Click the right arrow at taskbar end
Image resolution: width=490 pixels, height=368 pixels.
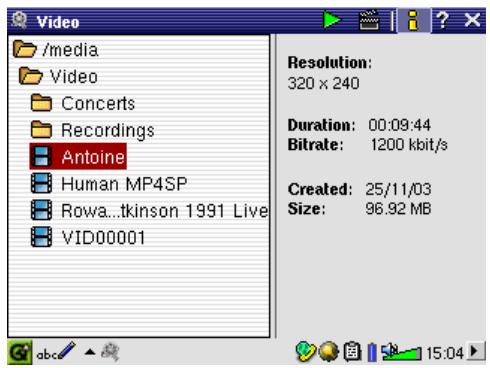coord(476,351)
